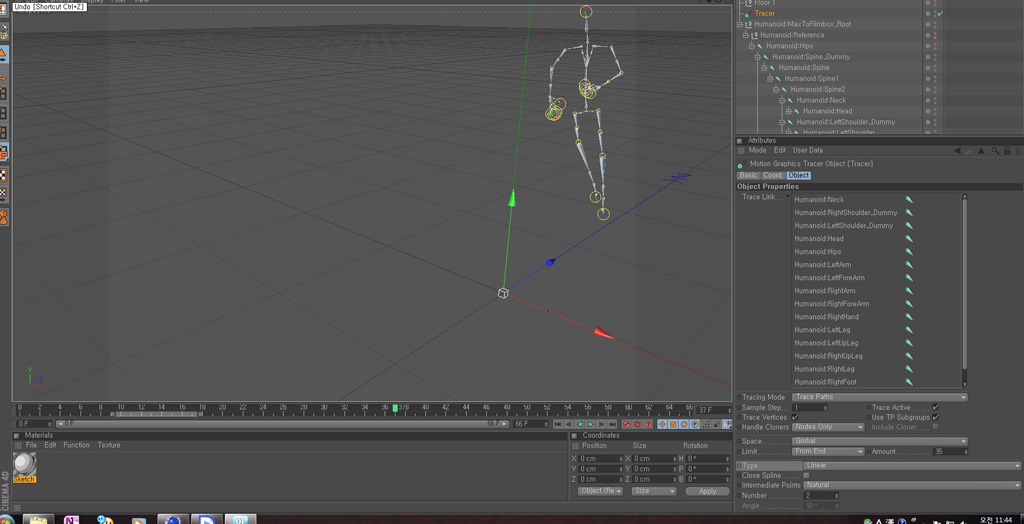Play animation backwards with green left arrow
Screen dimensions: 1024x524
[580, 424]
